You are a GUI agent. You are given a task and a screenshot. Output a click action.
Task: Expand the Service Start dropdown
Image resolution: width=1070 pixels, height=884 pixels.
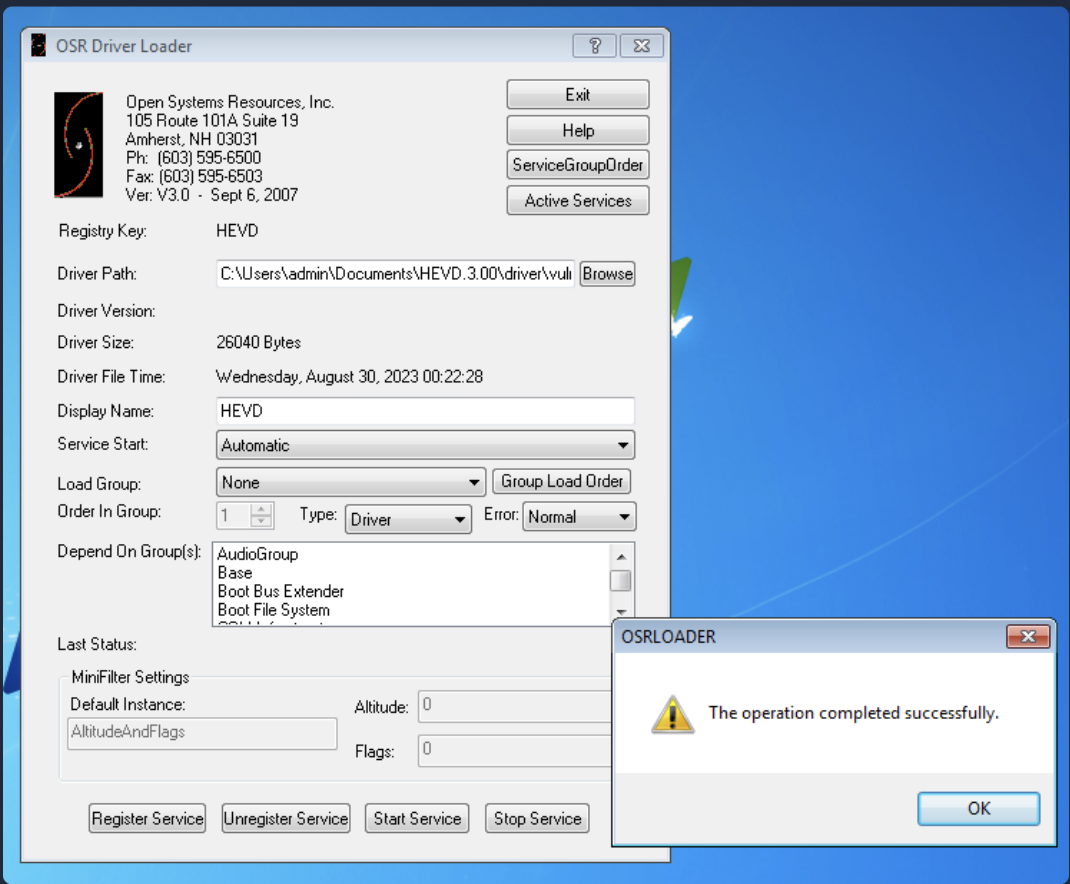[622, 445]
